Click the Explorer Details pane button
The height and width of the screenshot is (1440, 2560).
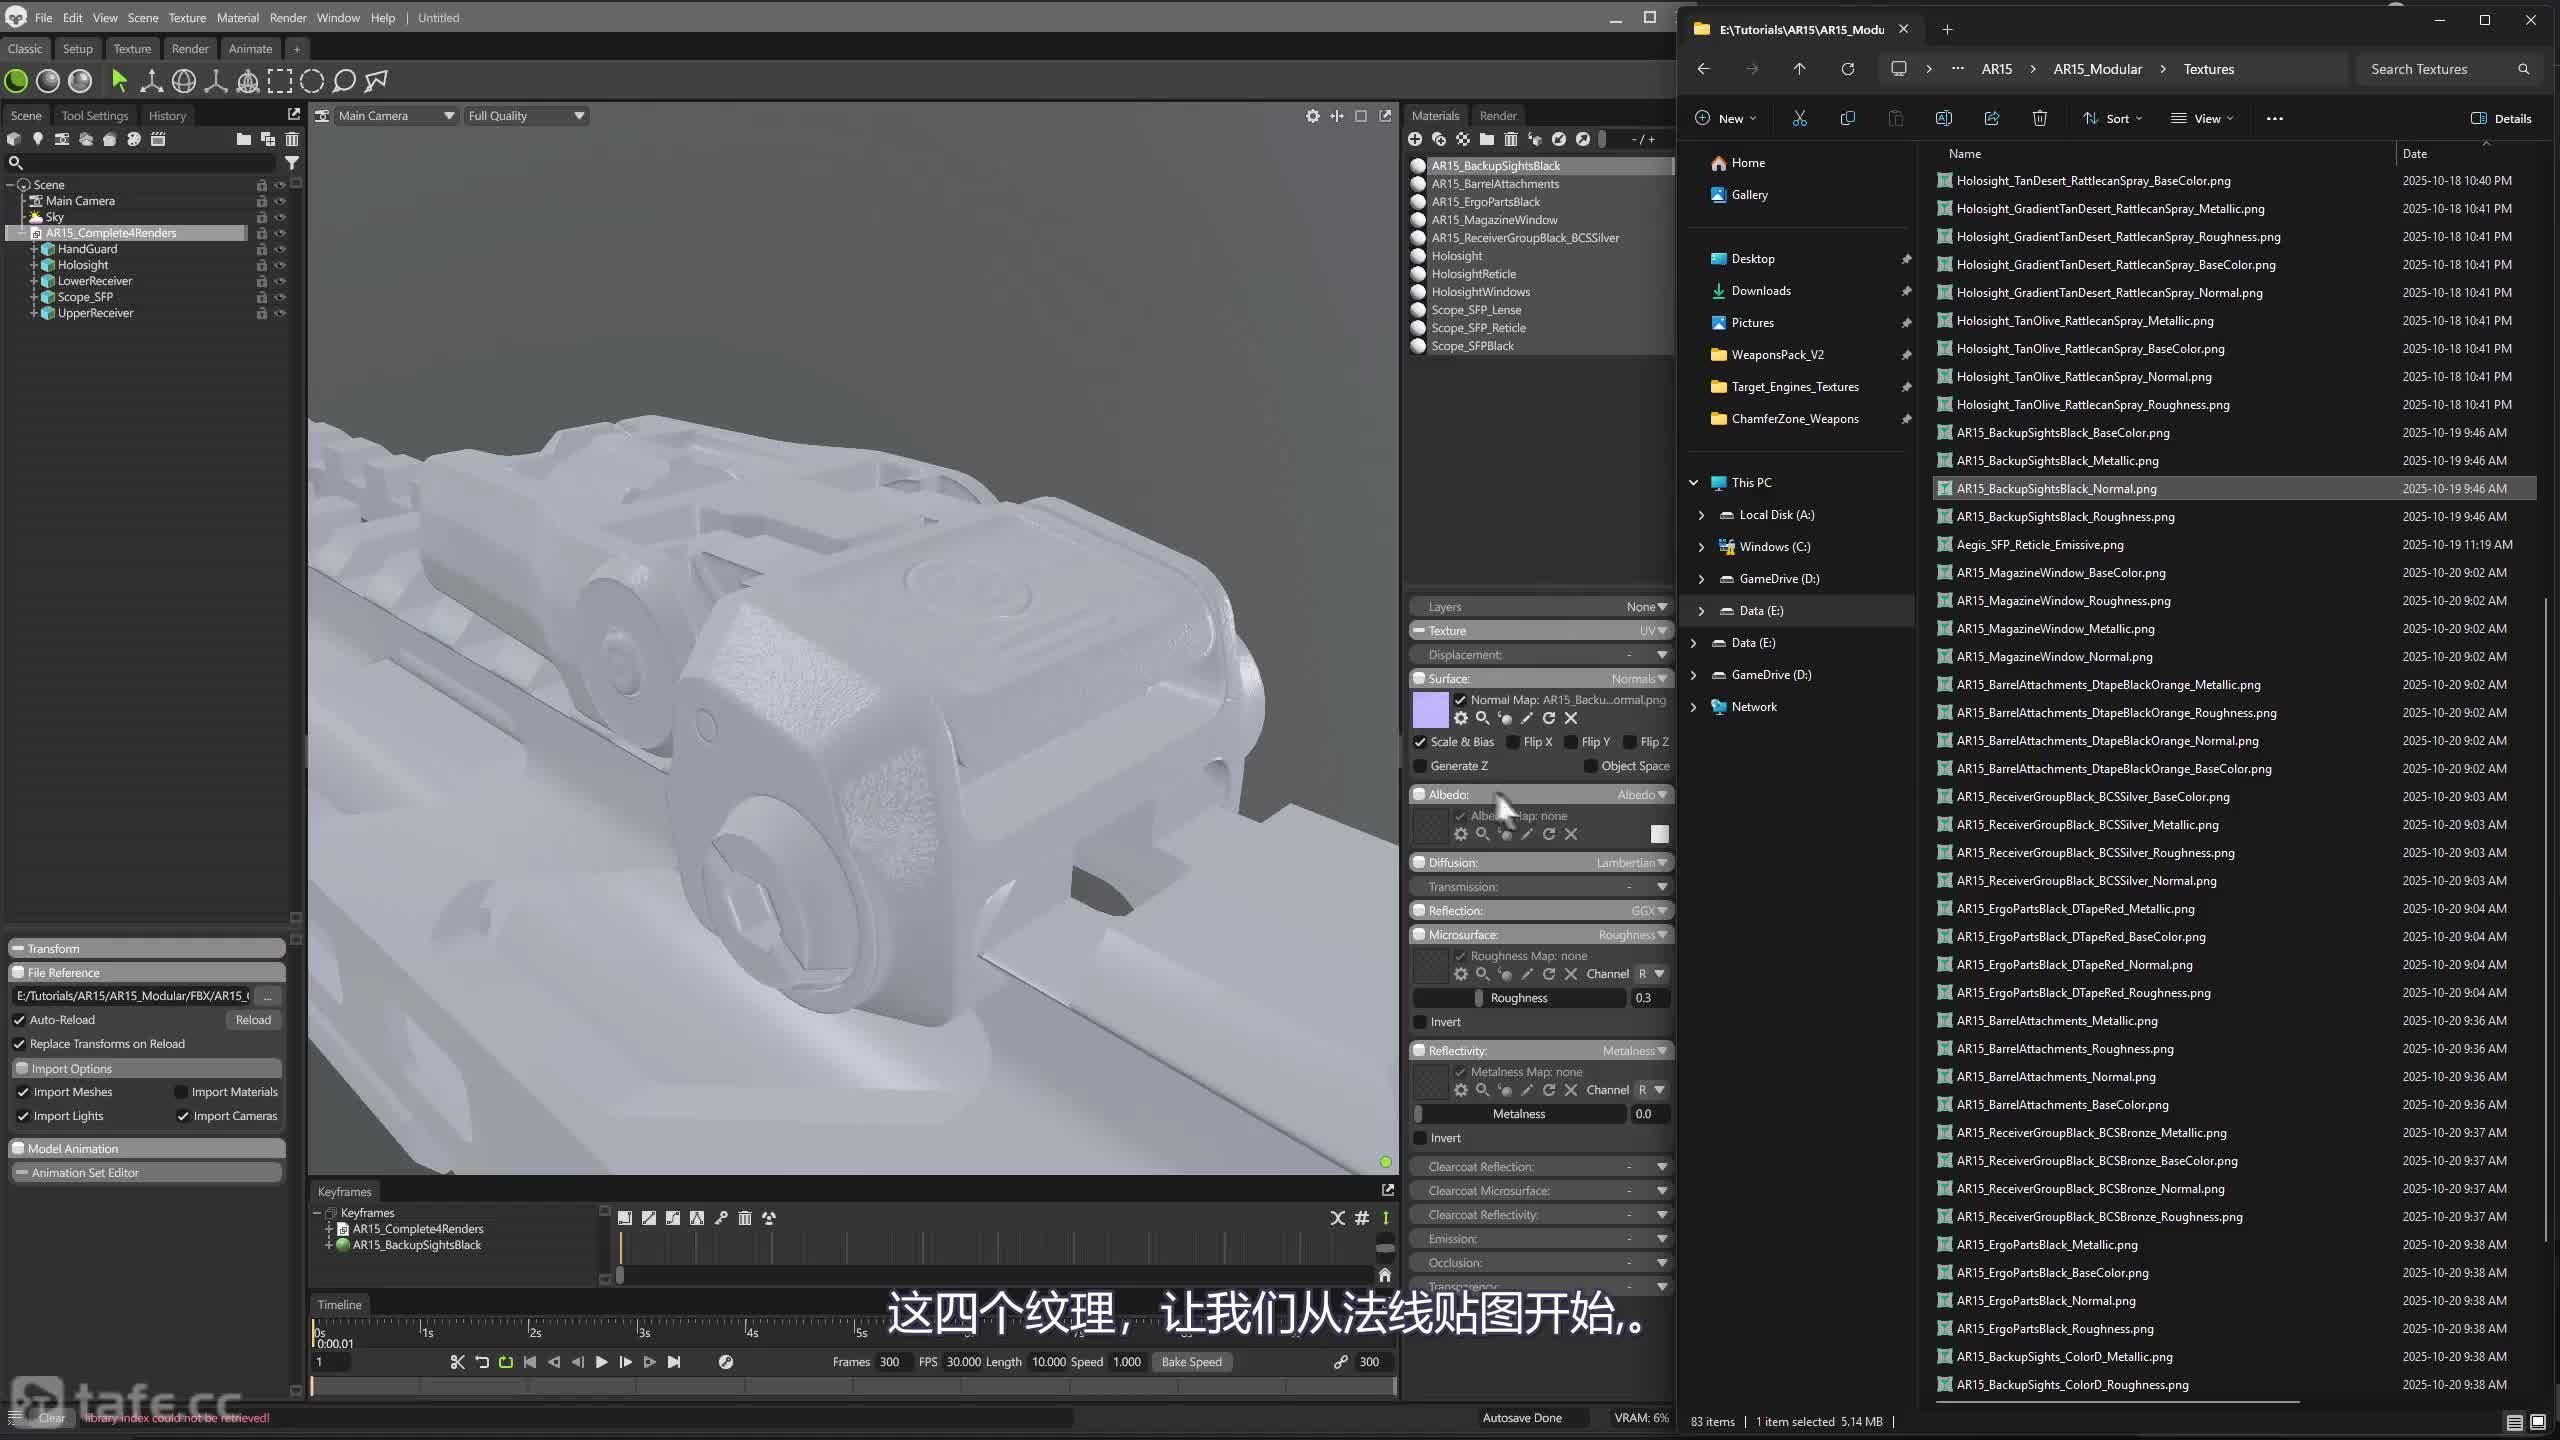point(2502,118)
